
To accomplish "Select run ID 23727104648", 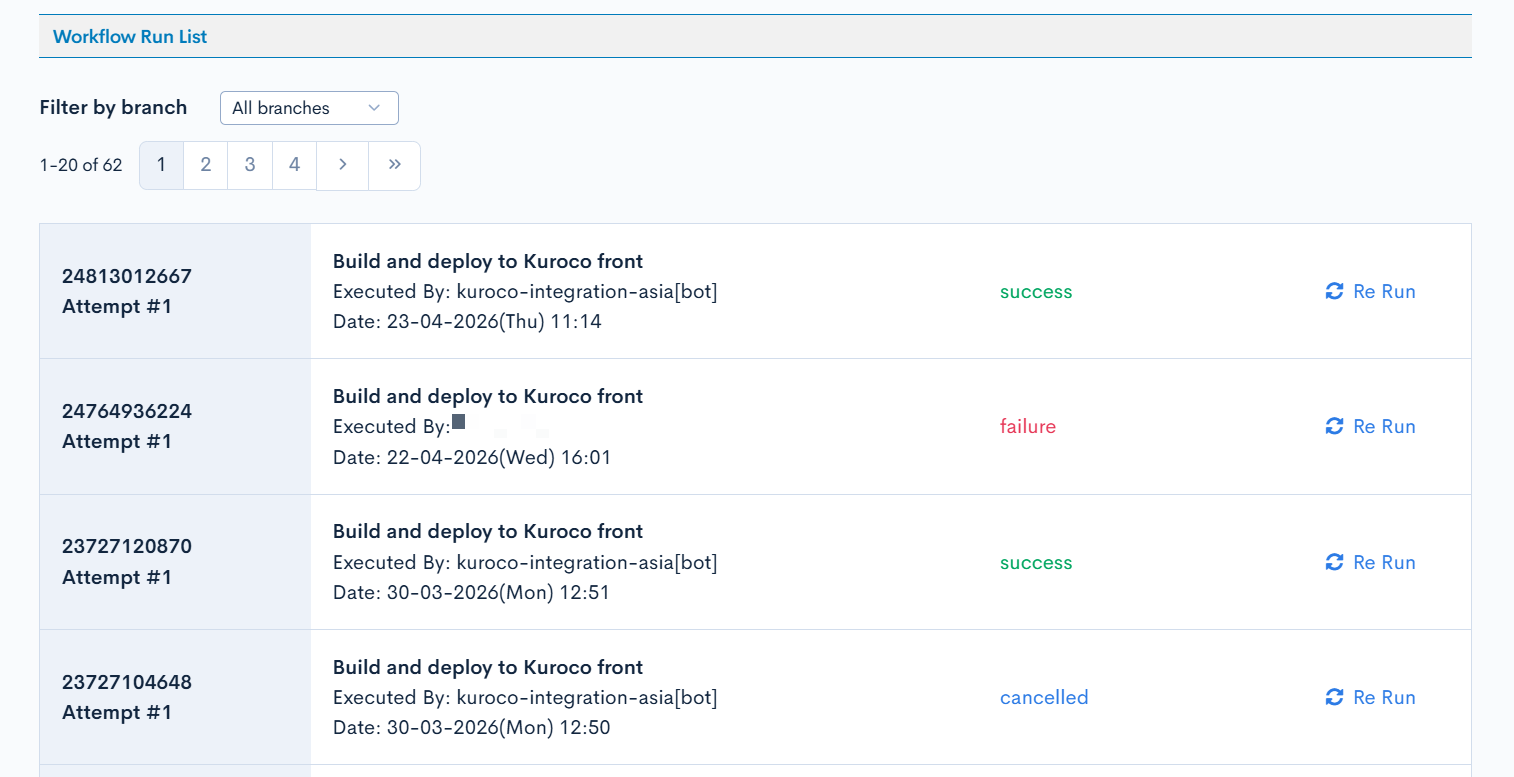I will click(127, 682).
